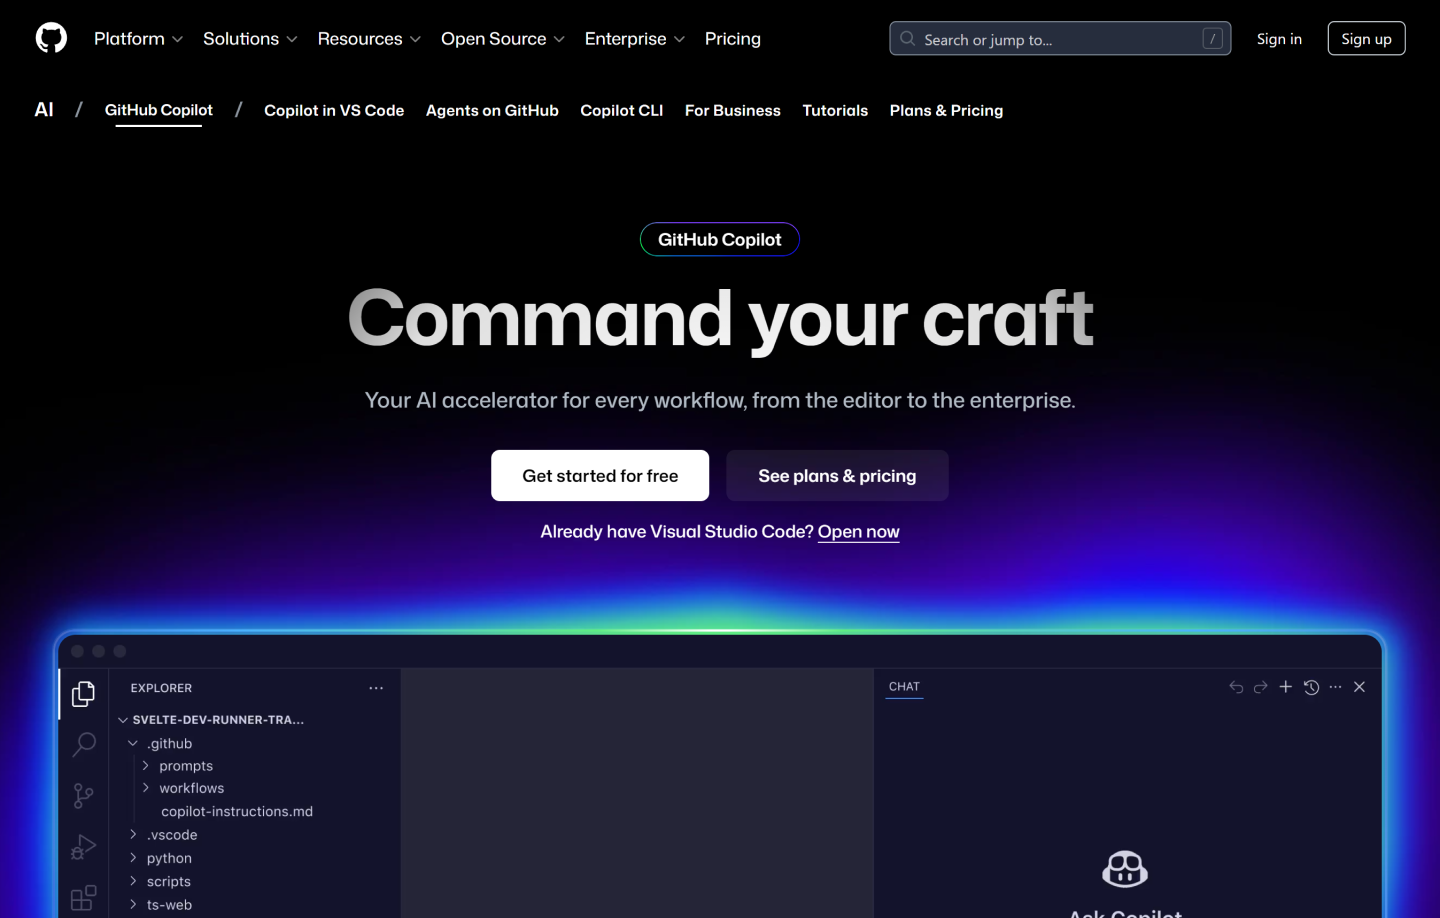Click the Explorer panel more-actions ellipsis

[x=376, y=687]
